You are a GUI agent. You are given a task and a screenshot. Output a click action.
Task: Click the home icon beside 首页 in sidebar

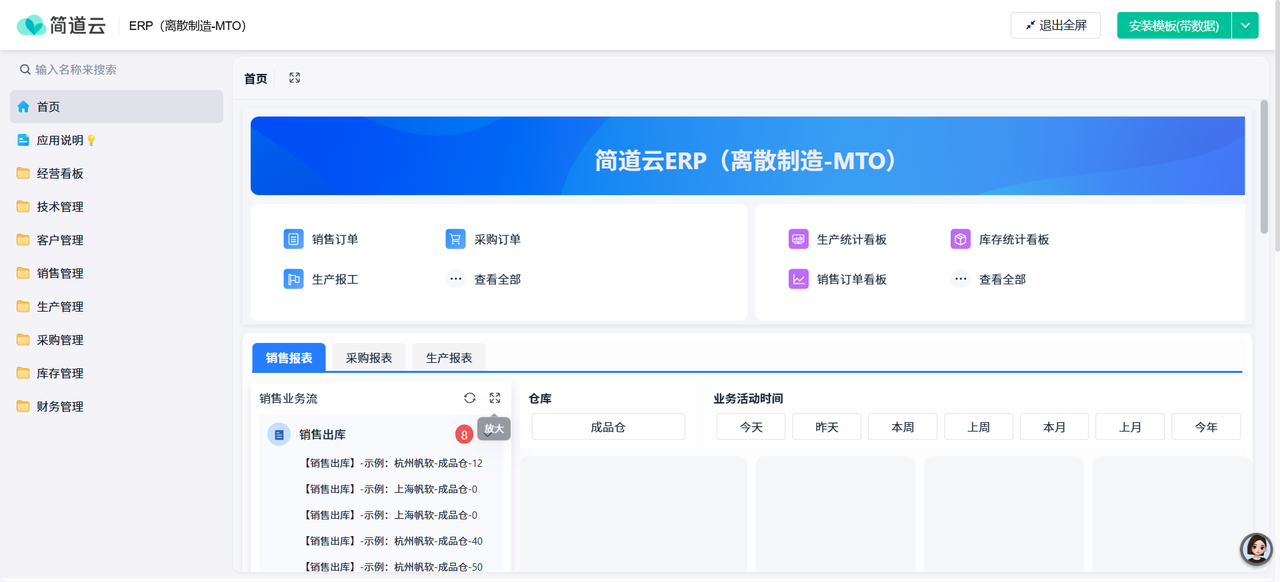(23, 107)
